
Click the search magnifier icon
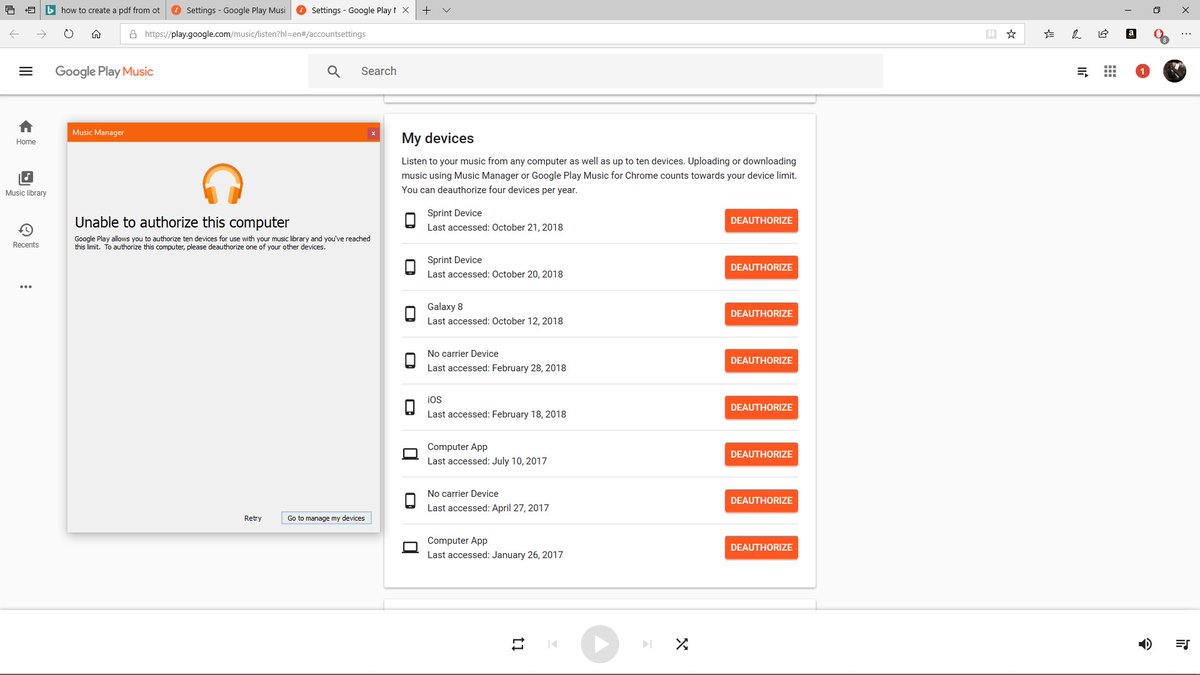pos(334,71)
